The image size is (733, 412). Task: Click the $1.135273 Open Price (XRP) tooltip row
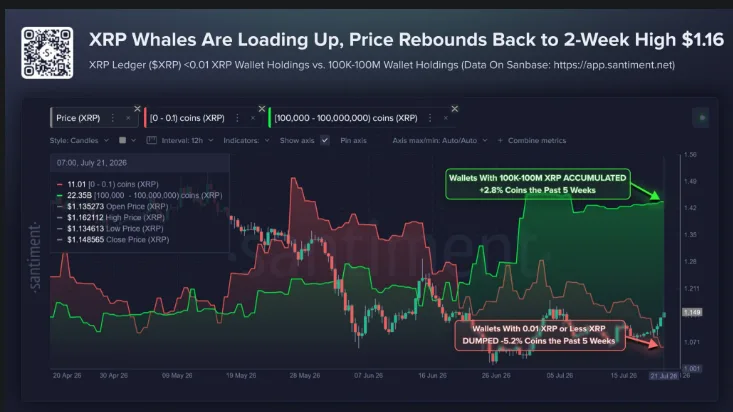(112, 206)
